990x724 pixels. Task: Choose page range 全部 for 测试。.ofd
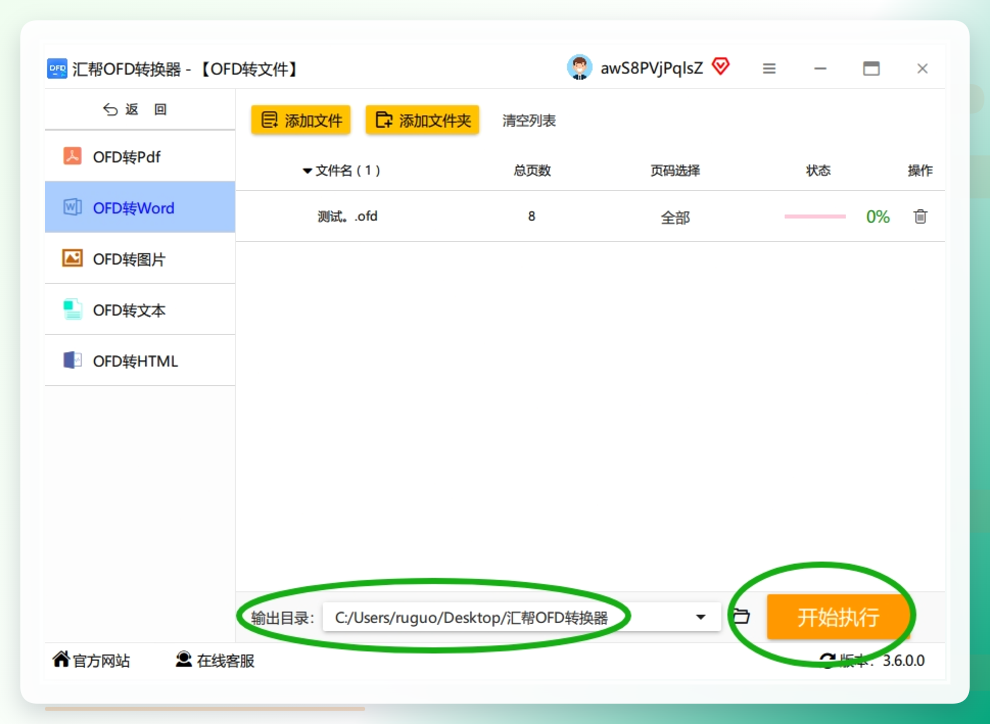tap(675, 218)
